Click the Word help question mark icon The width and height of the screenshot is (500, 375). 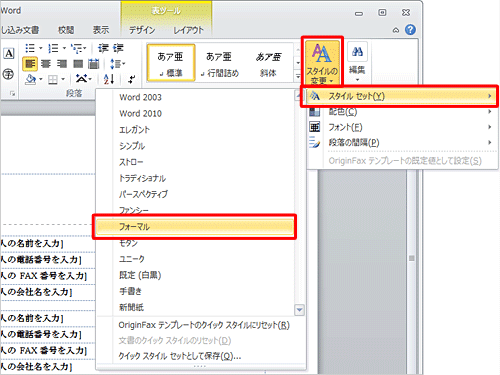(x=410, y=30)
